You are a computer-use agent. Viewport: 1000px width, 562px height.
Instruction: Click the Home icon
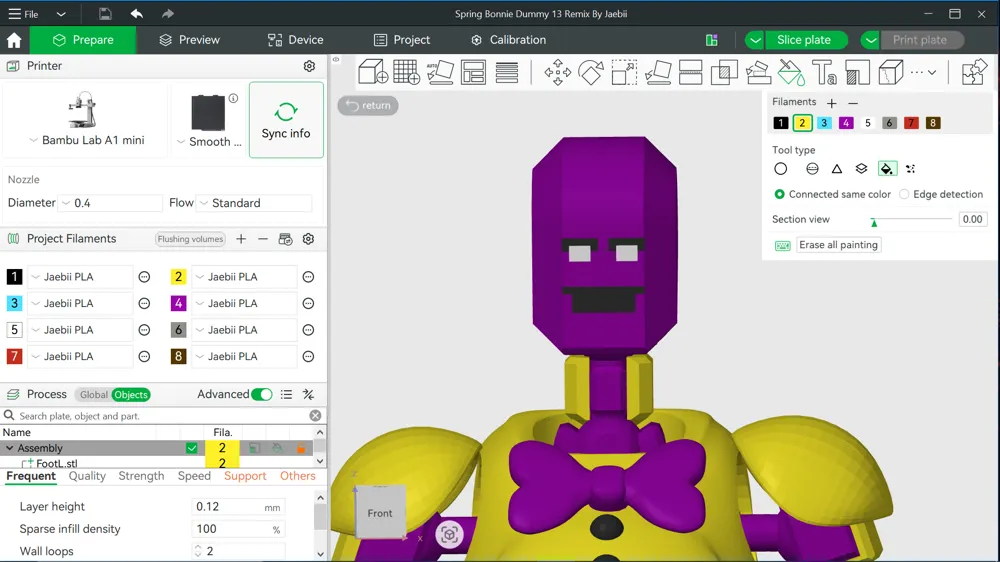tap(14, 40)
